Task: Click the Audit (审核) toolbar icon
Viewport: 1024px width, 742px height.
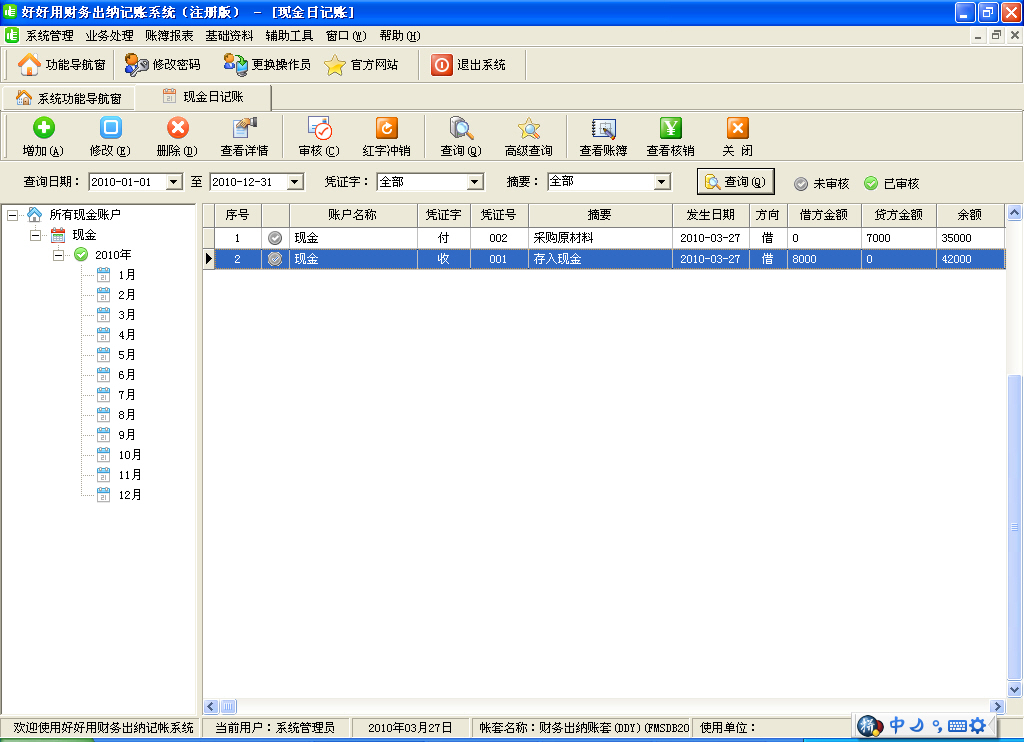Action: point(319,128)
